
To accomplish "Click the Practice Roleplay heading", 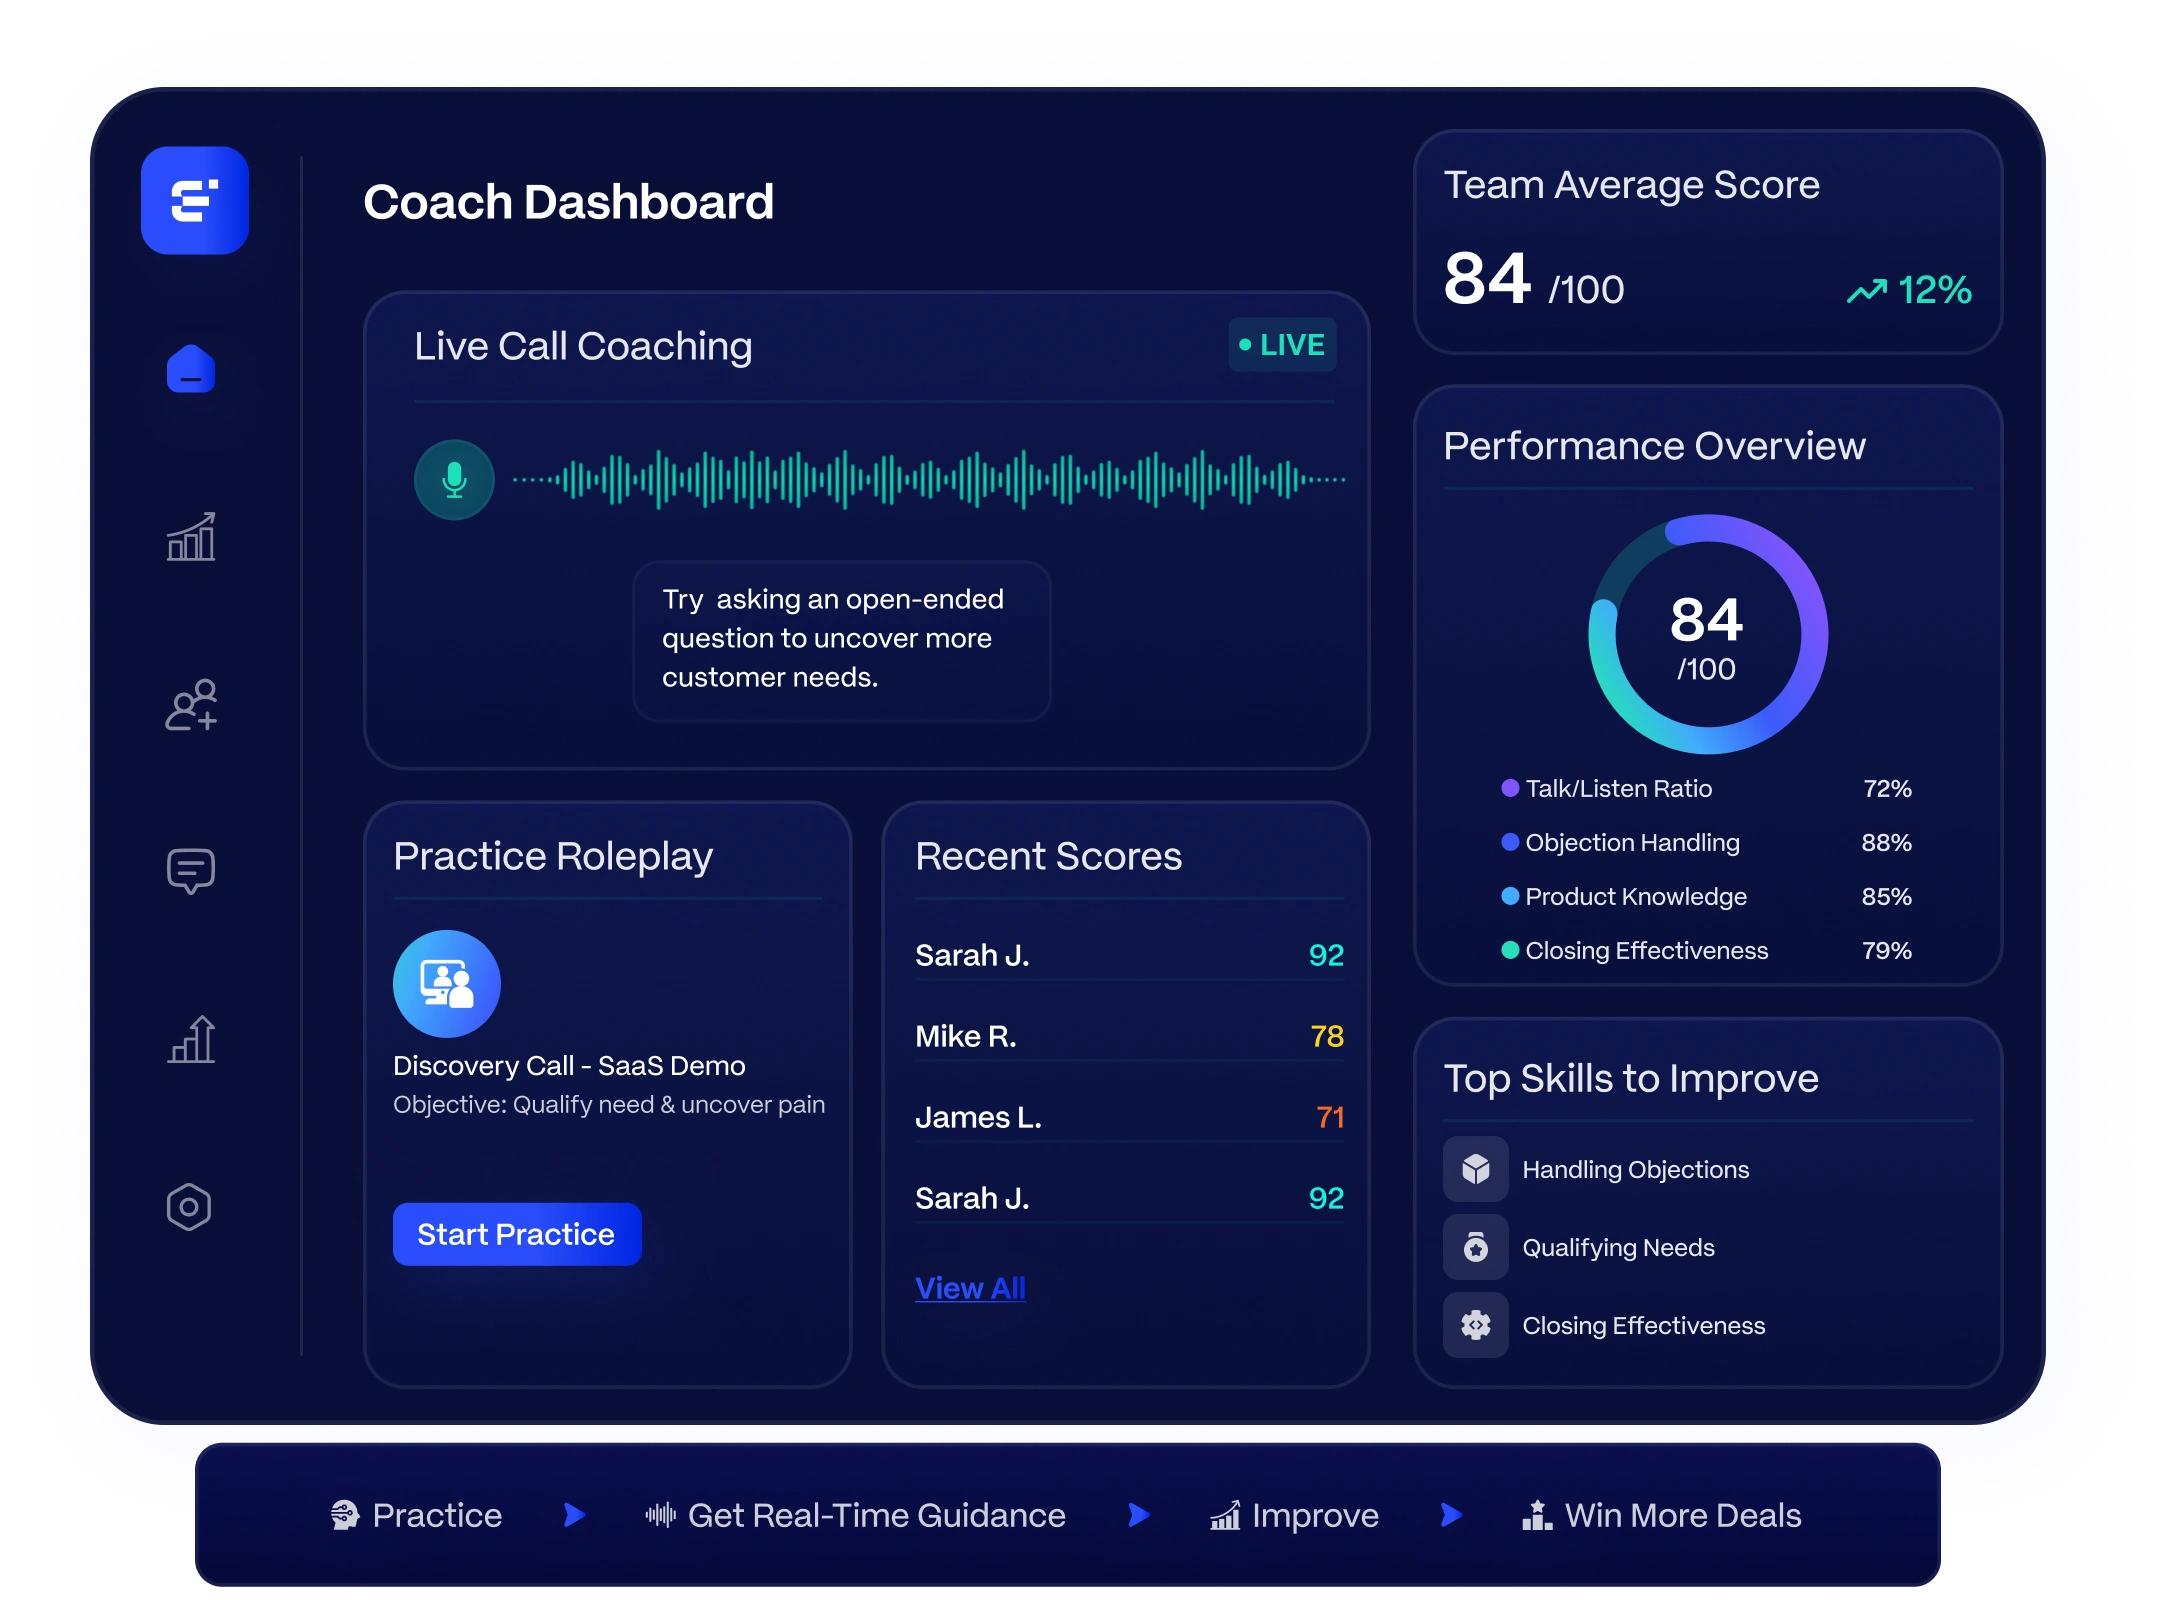I will 553,856.
